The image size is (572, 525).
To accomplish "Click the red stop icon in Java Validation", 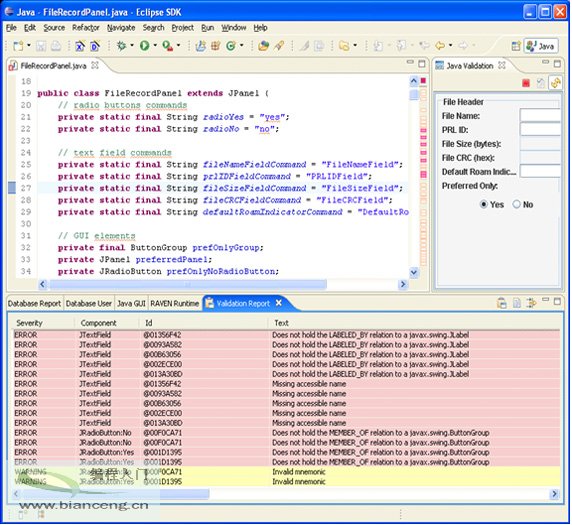I will tap(526, 83).
